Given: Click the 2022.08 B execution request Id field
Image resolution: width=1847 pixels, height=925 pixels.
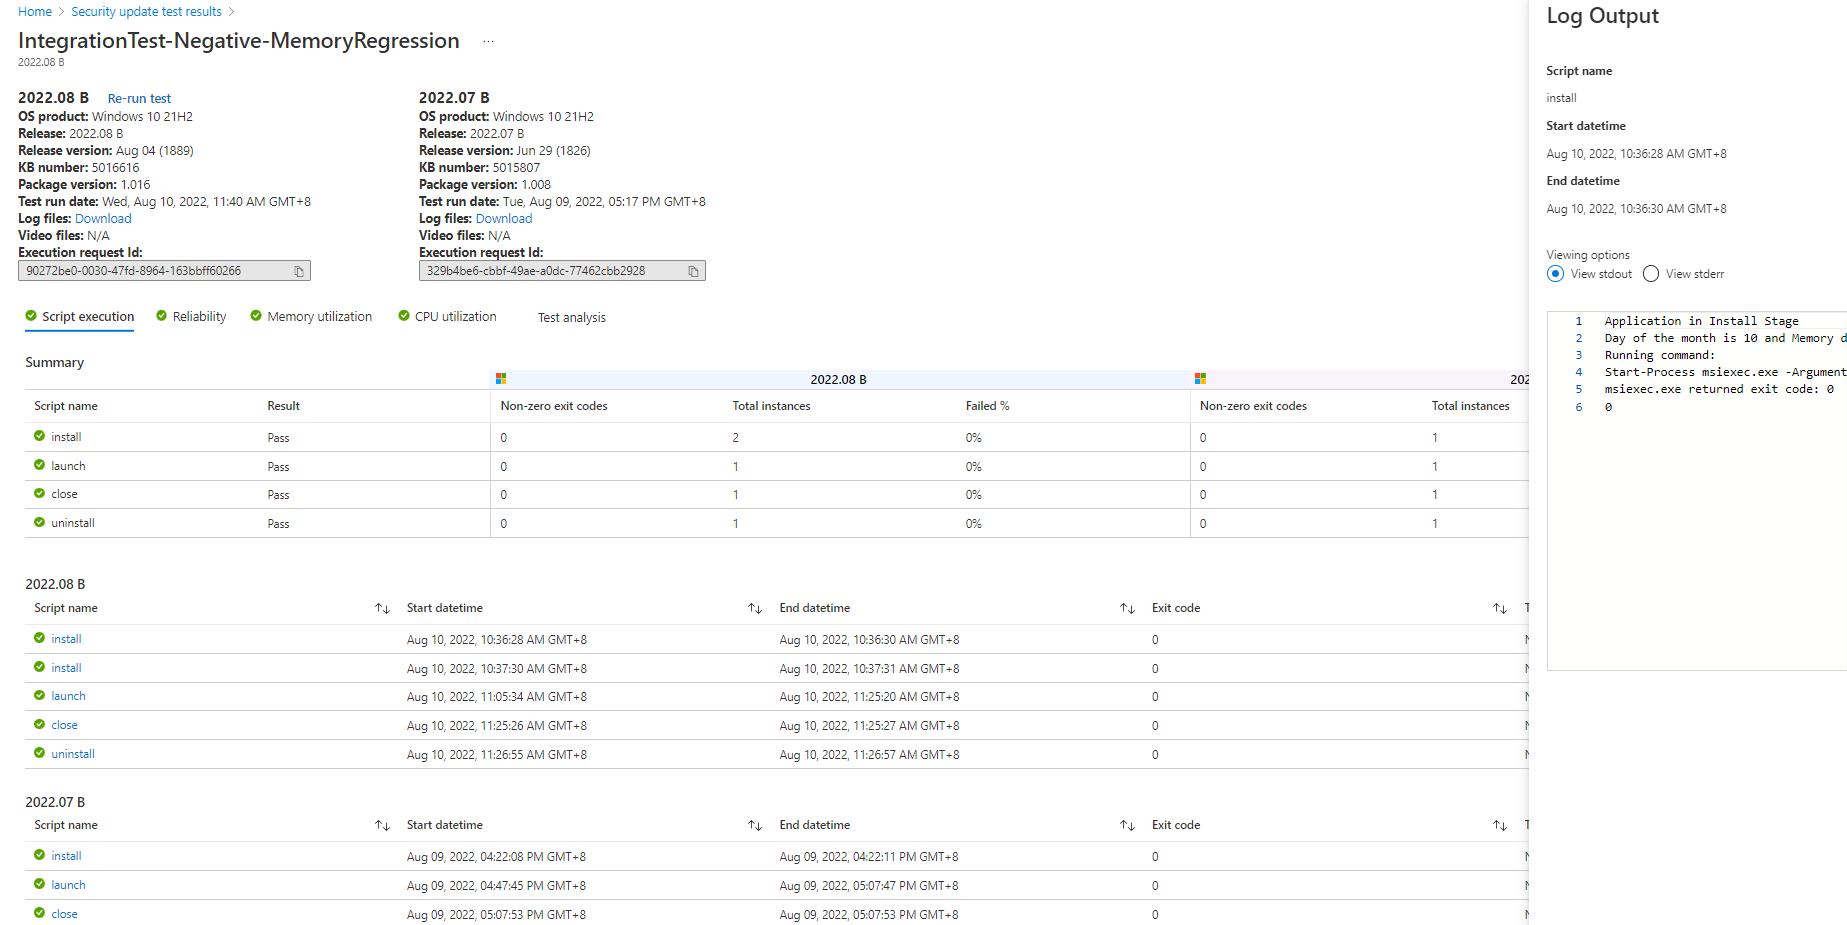Looking at the screenshot, I should [164, 271].
